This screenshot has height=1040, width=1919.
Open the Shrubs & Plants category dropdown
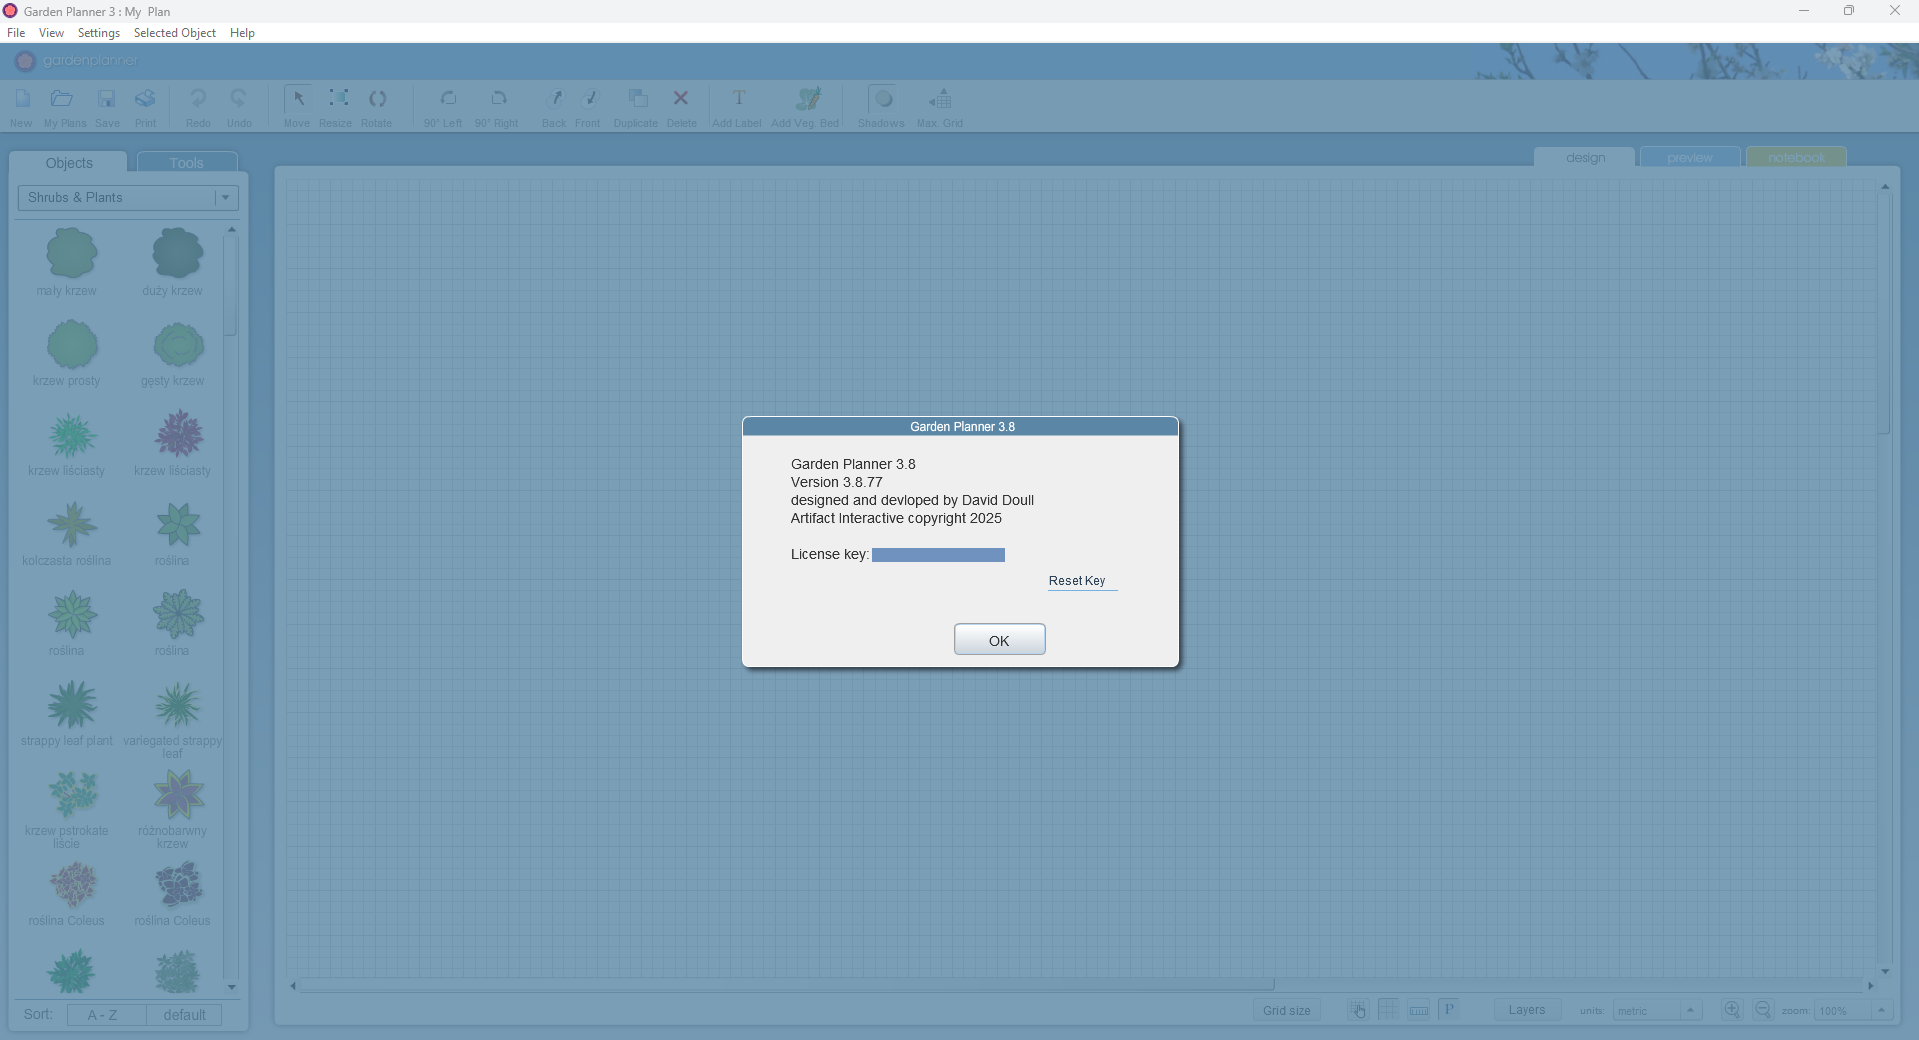pyautogui.click(x=128, y=198)
